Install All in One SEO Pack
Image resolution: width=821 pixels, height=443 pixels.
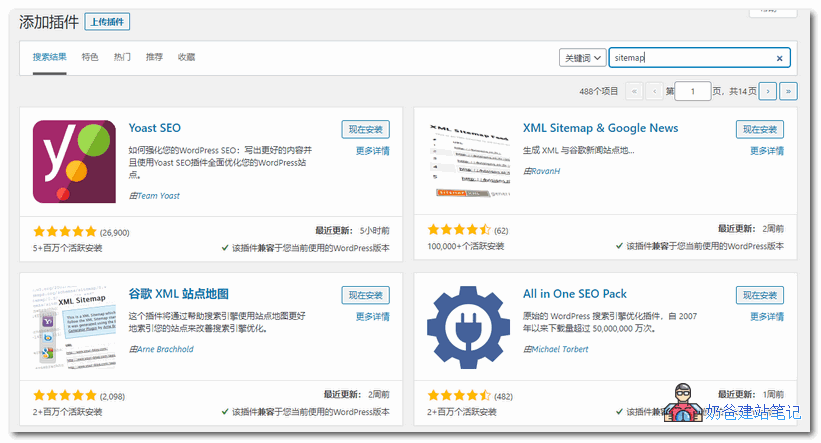760,295
